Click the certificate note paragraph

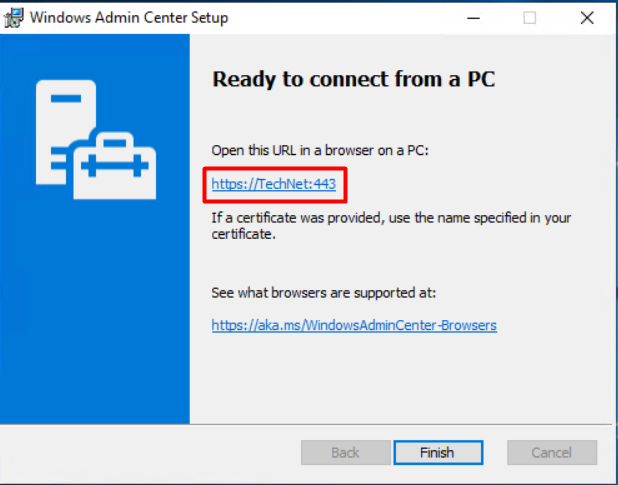(x=391, y=226)
